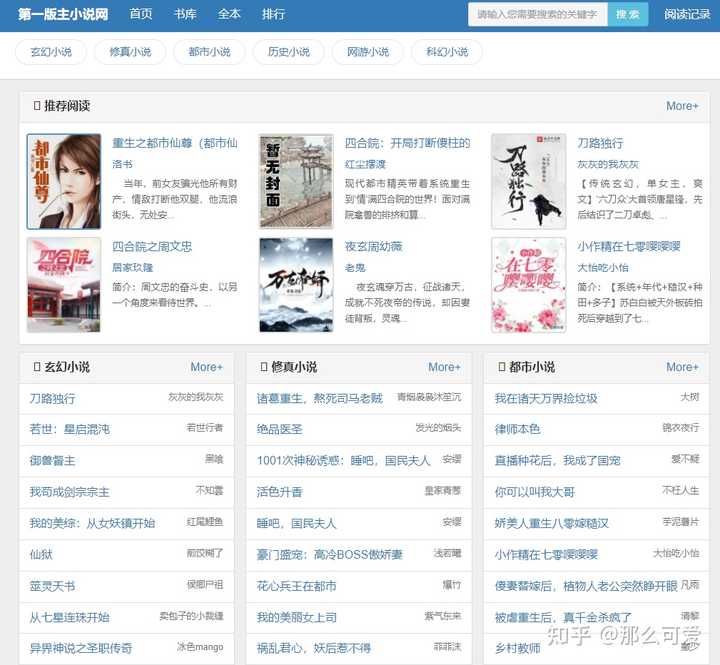This screenshot has height=665, width=720.
Task: Open the 四合院 red building cover thumbnail
Action: coord(64,285)
